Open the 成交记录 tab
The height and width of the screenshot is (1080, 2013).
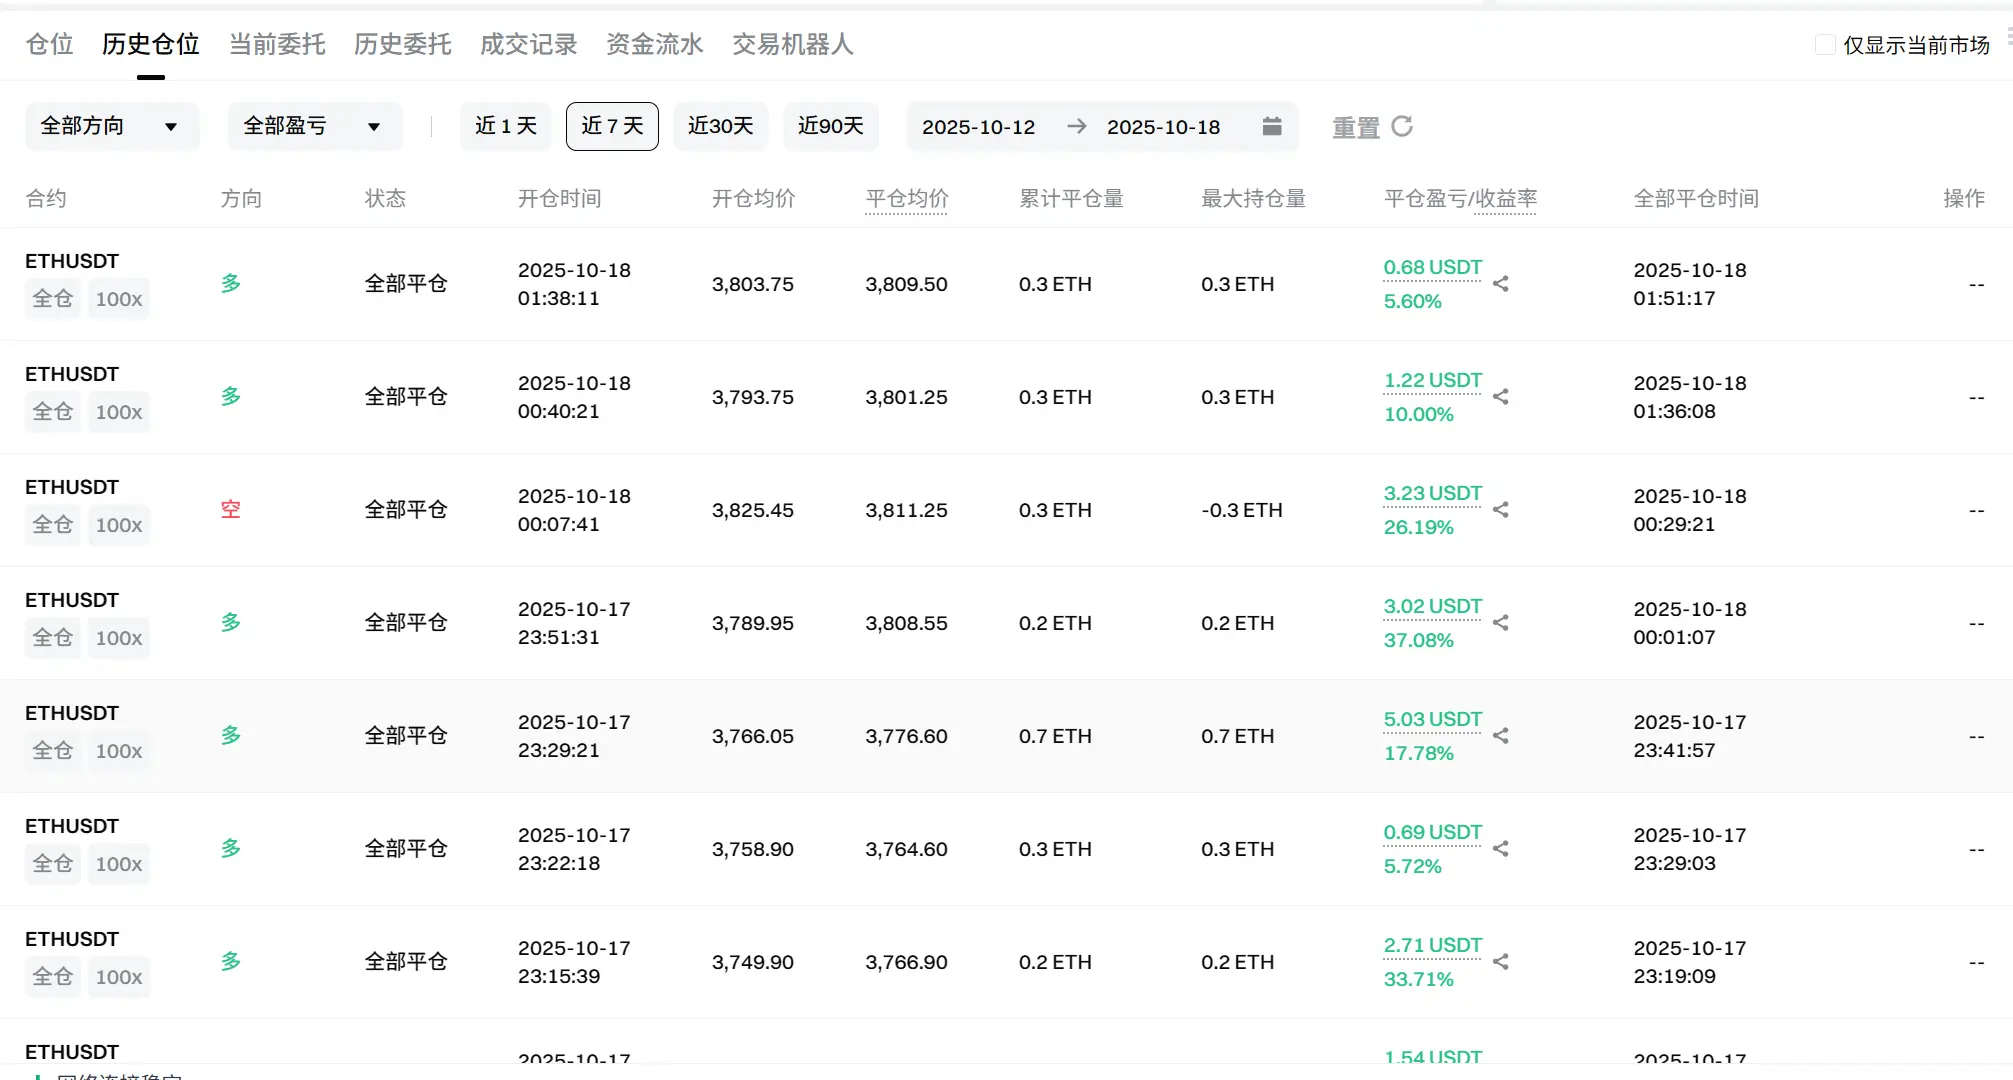(x=528, y=44)
